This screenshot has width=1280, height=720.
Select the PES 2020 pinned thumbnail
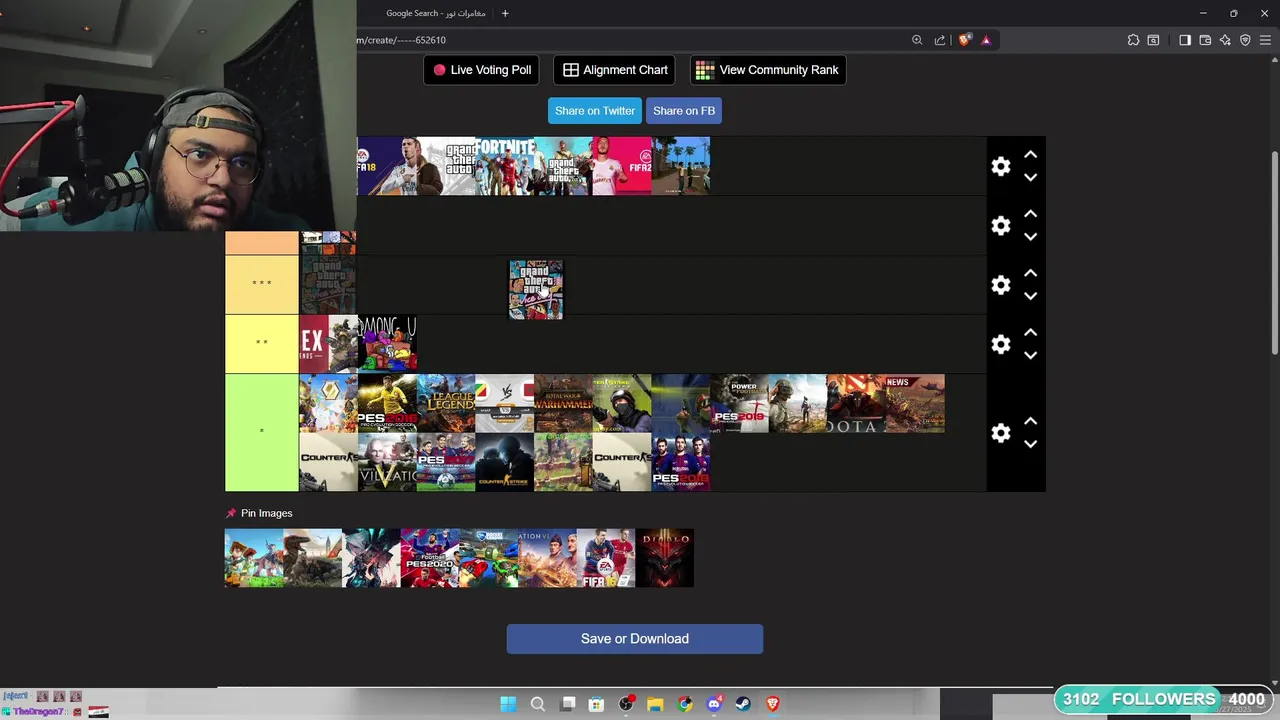[430, 558]
